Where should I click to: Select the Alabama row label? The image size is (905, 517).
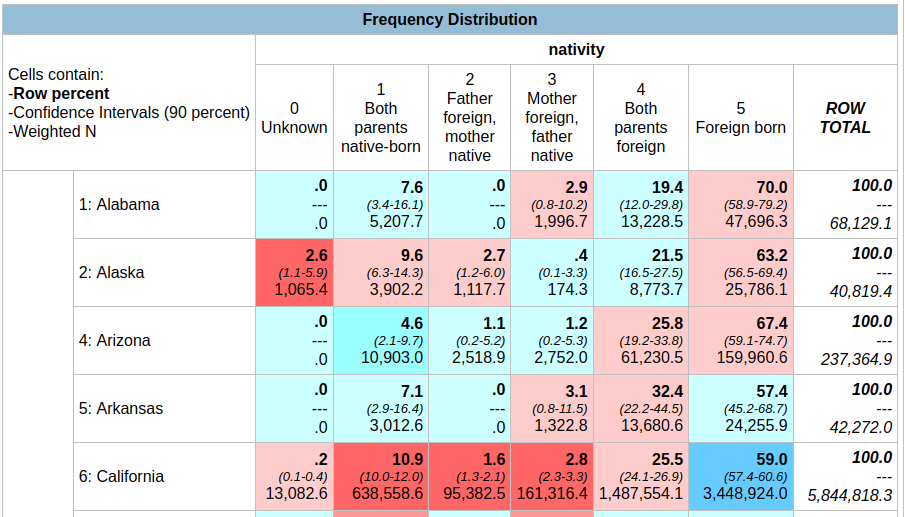point(119,205)
